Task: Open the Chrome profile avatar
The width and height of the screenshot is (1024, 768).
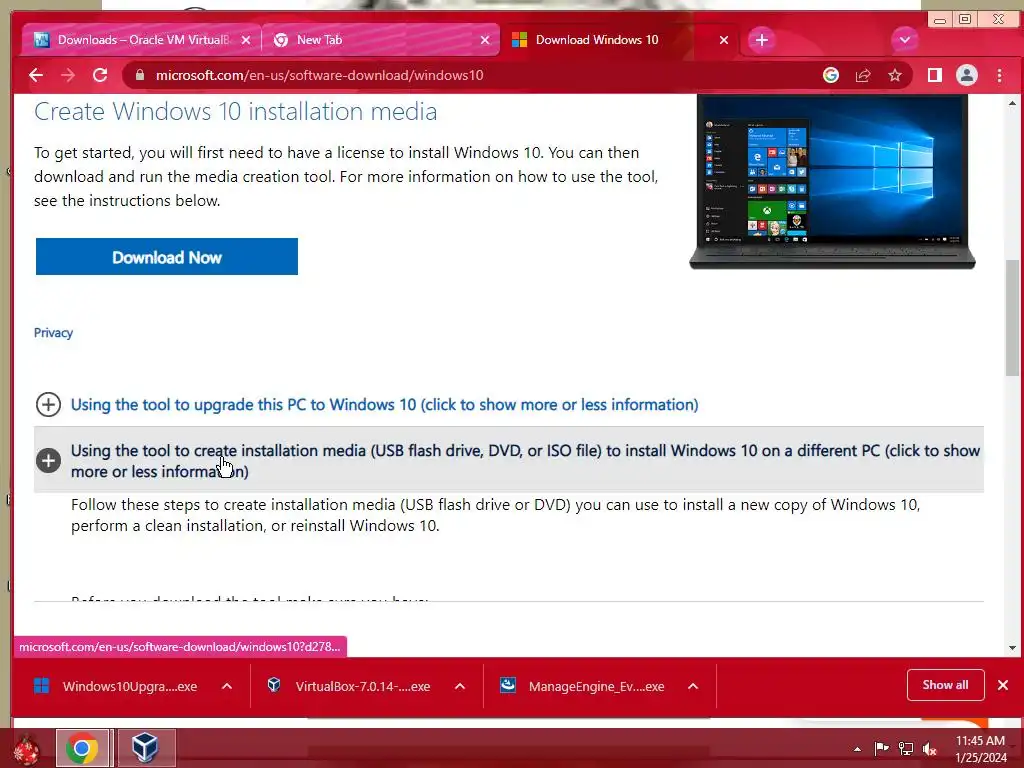Action: pyautogui.click(x=967, y=76)
